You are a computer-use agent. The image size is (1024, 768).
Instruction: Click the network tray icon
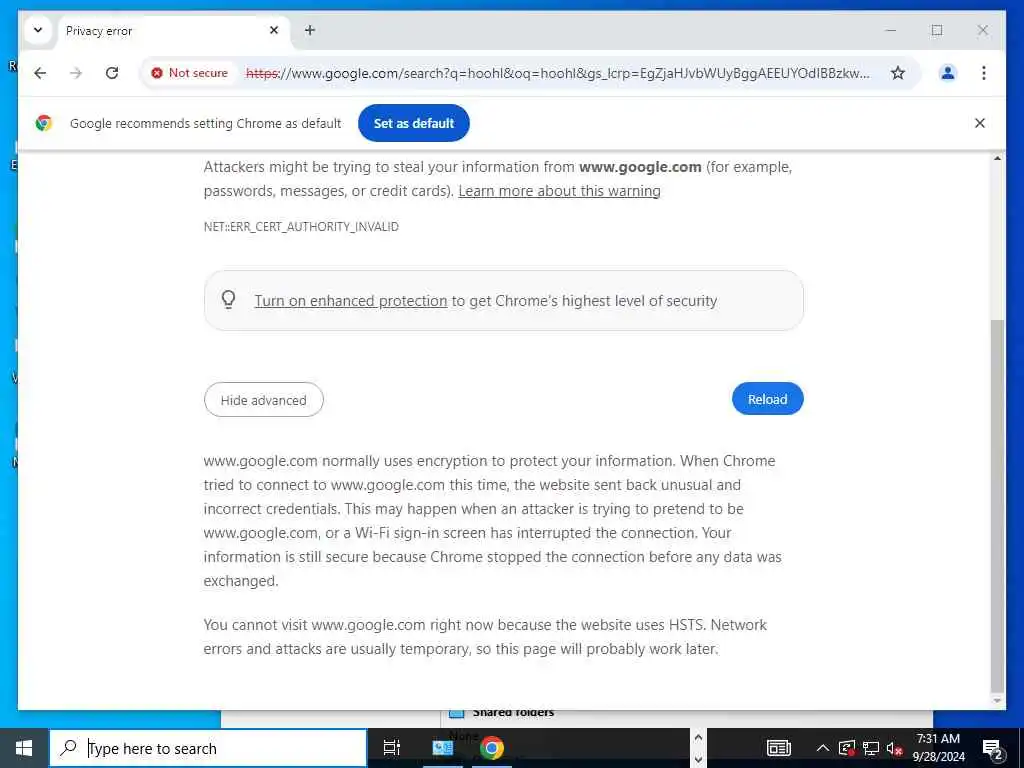click(x=871, y=748)
